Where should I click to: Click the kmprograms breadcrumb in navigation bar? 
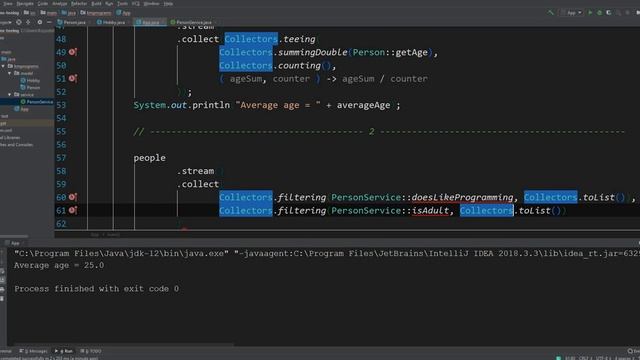coord(96,13)
